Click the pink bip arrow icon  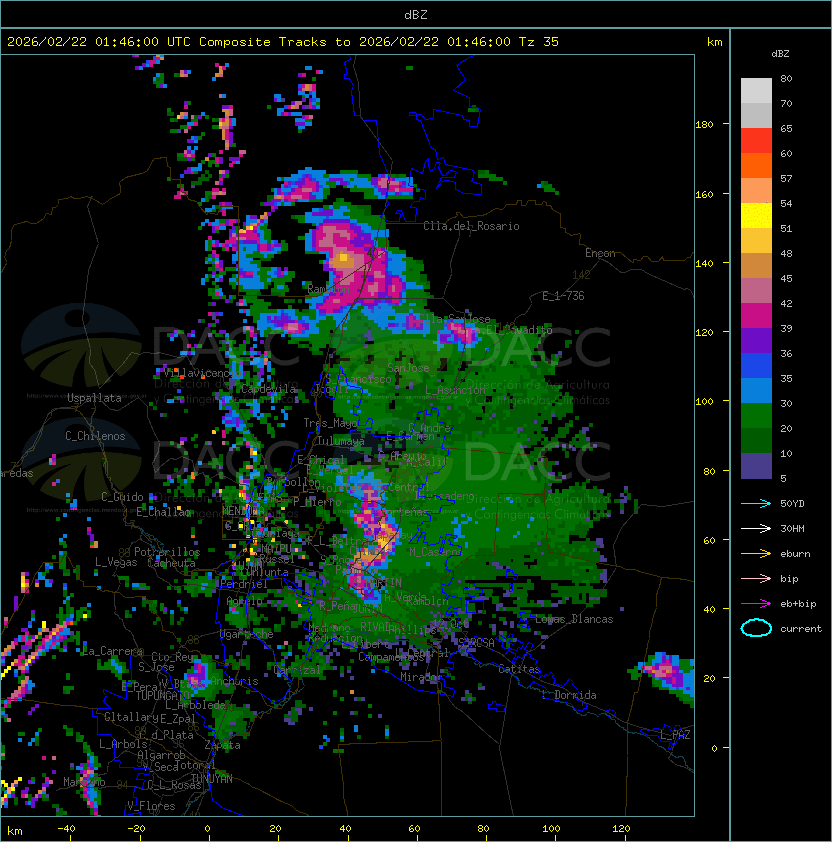756,578
